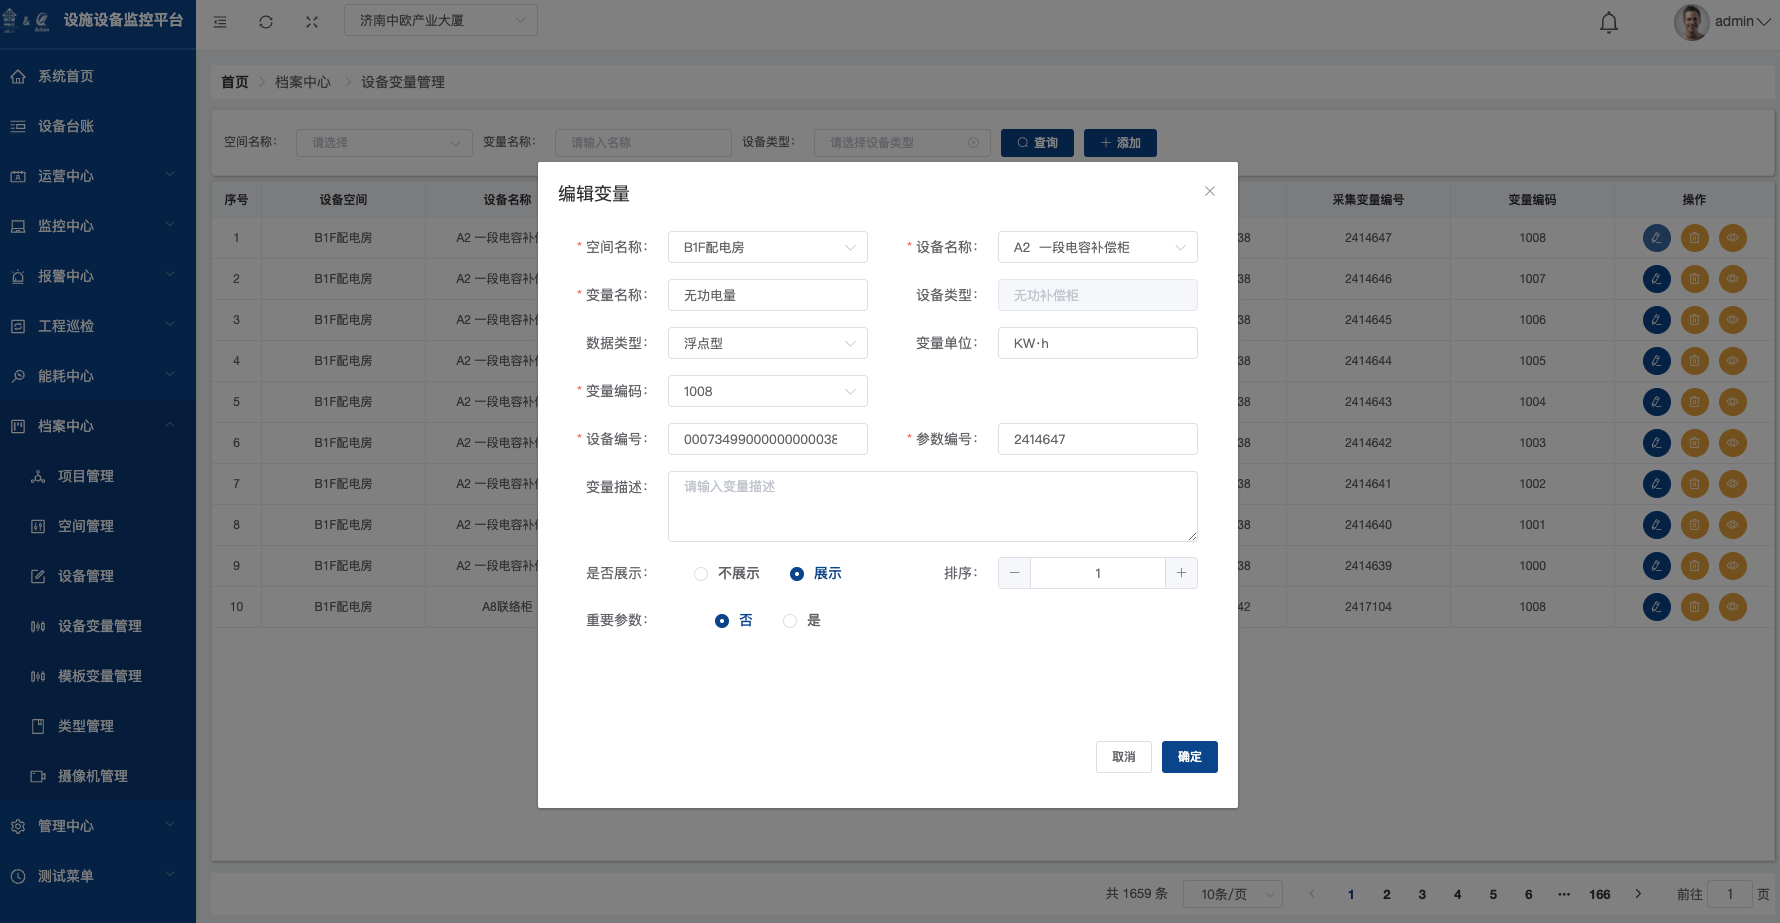Click the refresh icon in the top bar
Image resolution: width=1780 pixels, height=923 pixels.
pyautogui.click(x=266, y=22)
